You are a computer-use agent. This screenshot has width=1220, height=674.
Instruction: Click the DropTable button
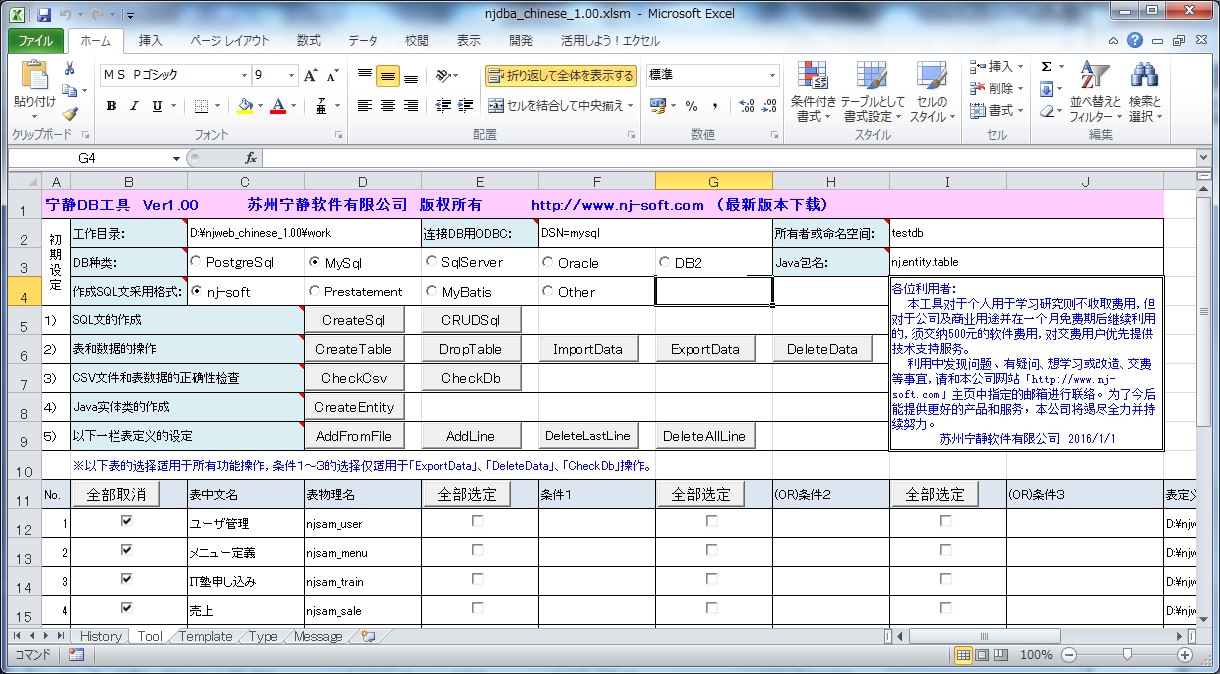pyautogui.click(x=471, y=349)
